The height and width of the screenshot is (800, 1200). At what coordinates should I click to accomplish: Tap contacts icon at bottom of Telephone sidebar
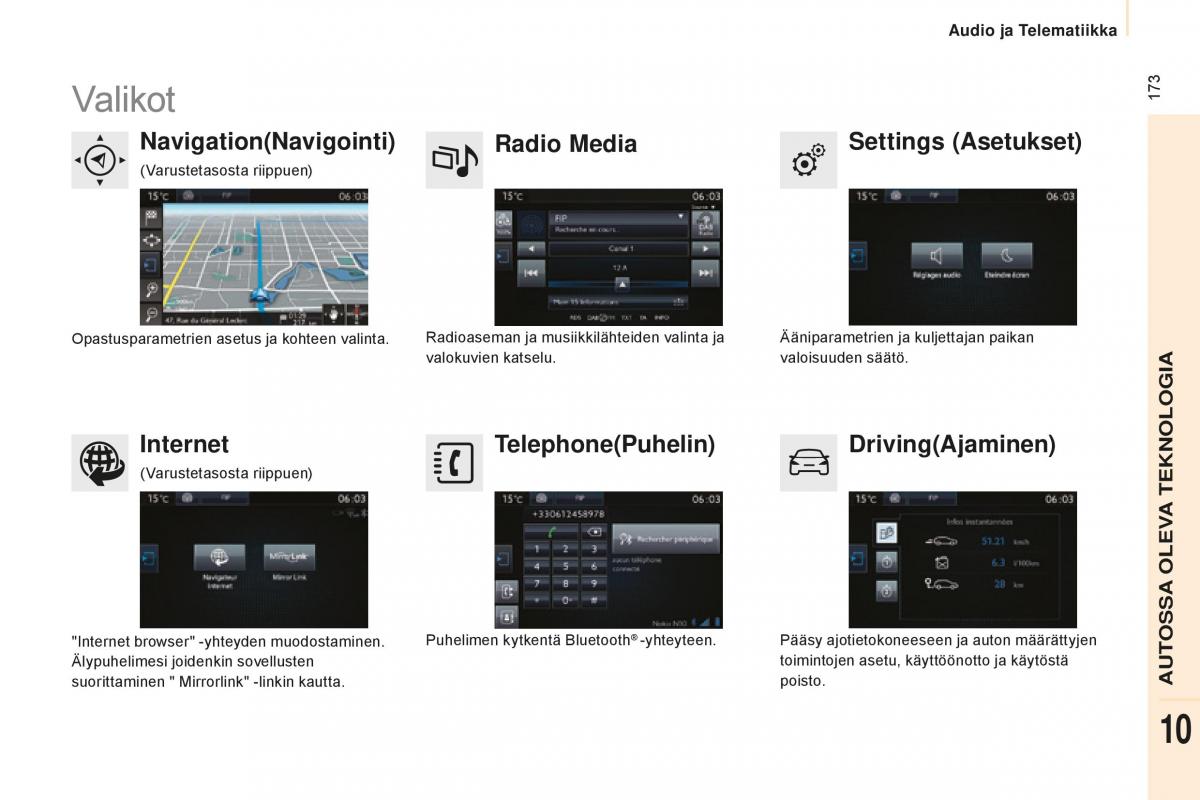click(x=506, y=616)
